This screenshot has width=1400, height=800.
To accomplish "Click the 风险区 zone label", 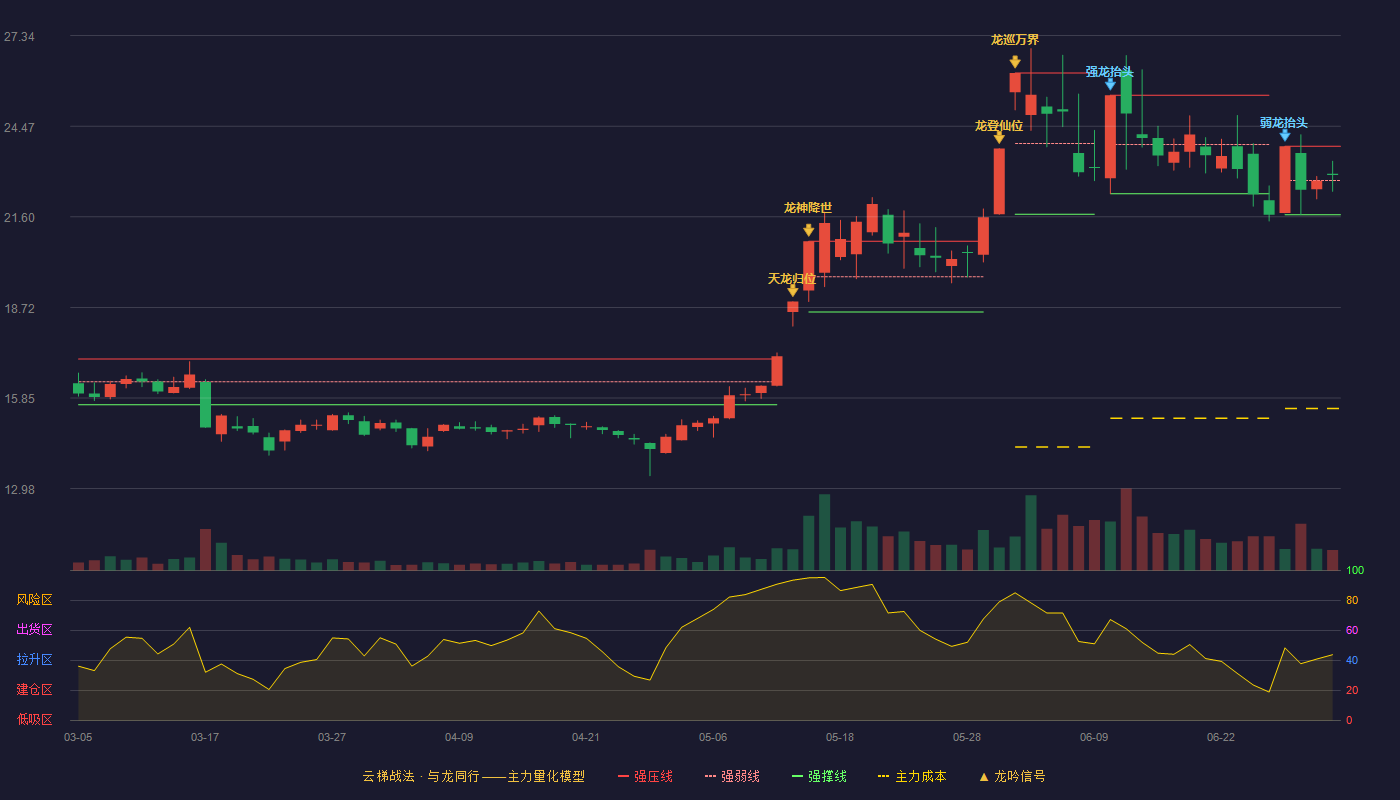I will click(35, 600).
